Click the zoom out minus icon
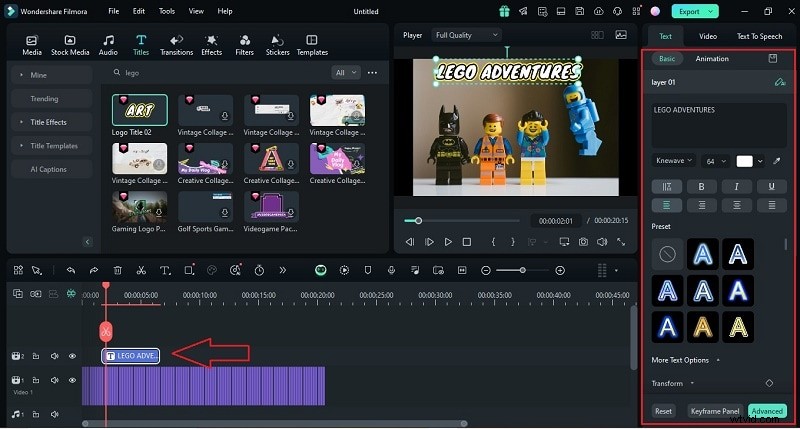 [x=486, y=270]
